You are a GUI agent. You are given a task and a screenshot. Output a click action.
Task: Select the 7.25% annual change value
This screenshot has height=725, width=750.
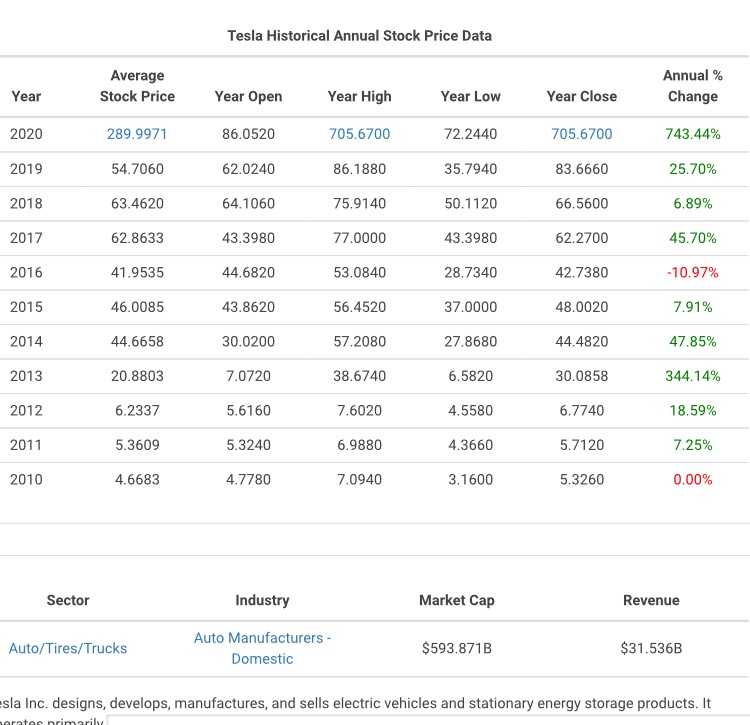coord(693,445)
